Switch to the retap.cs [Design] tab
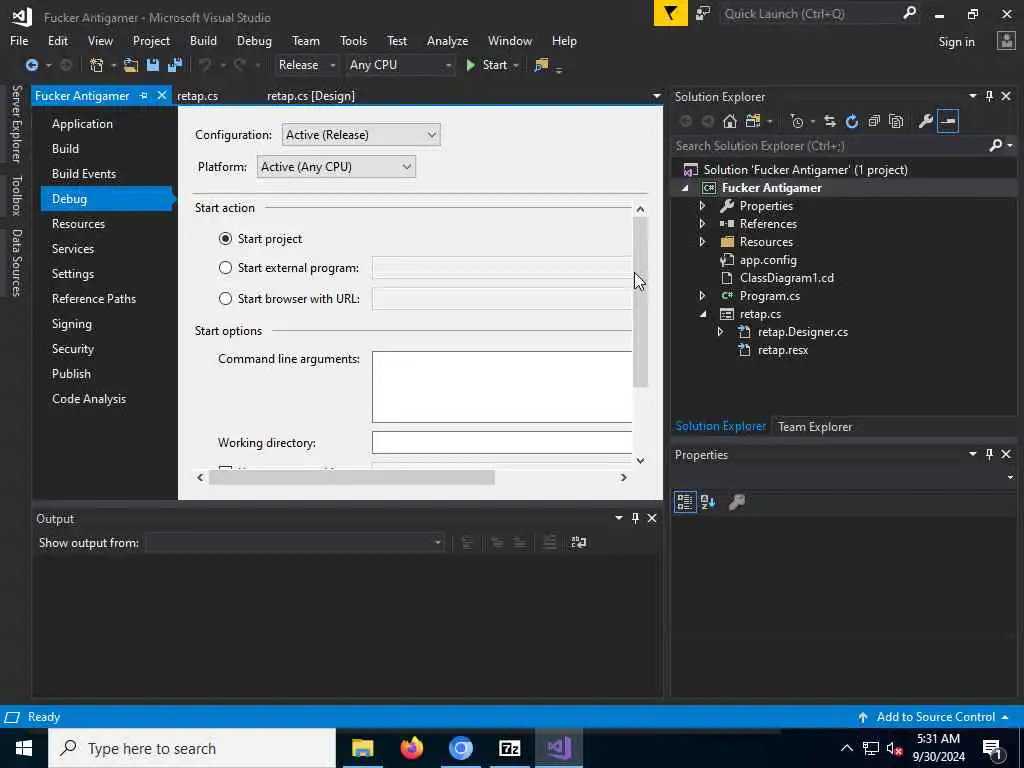Viewport: 1024px width, 768px height. tap(311, 96)
